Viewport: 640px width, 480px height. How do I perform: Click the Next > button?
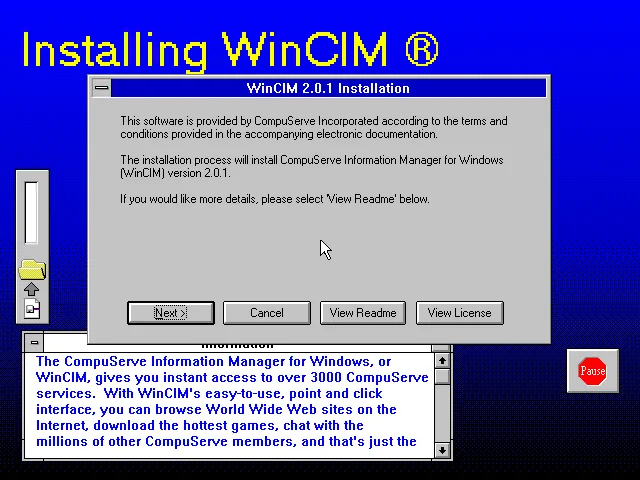pyautogui.click(x=171, y=313)
